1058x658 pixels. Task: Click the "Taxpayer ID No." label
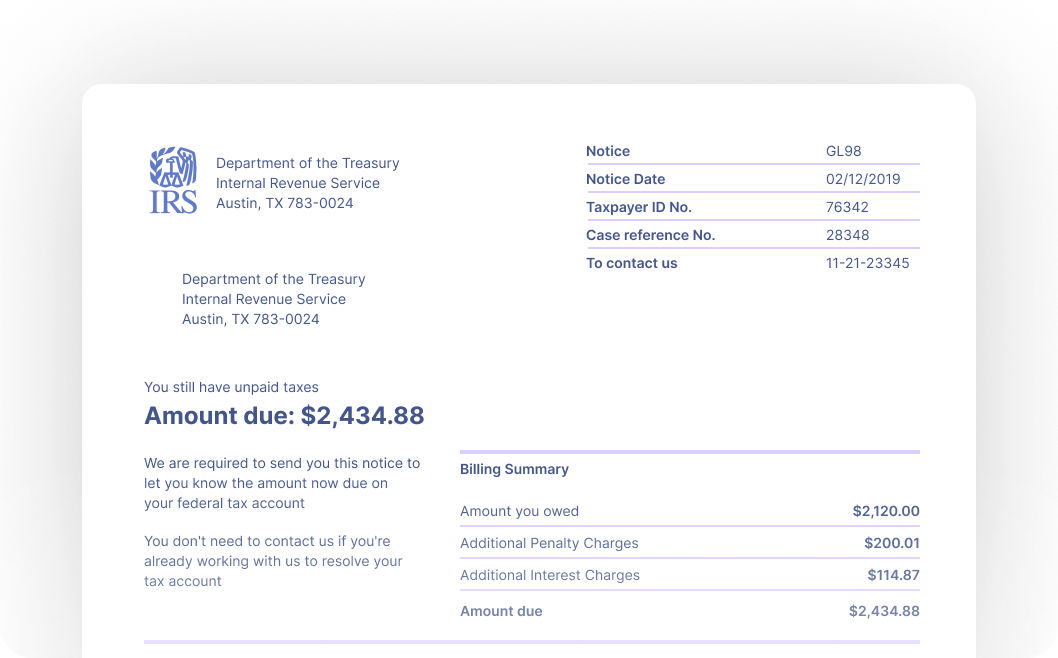638,207
